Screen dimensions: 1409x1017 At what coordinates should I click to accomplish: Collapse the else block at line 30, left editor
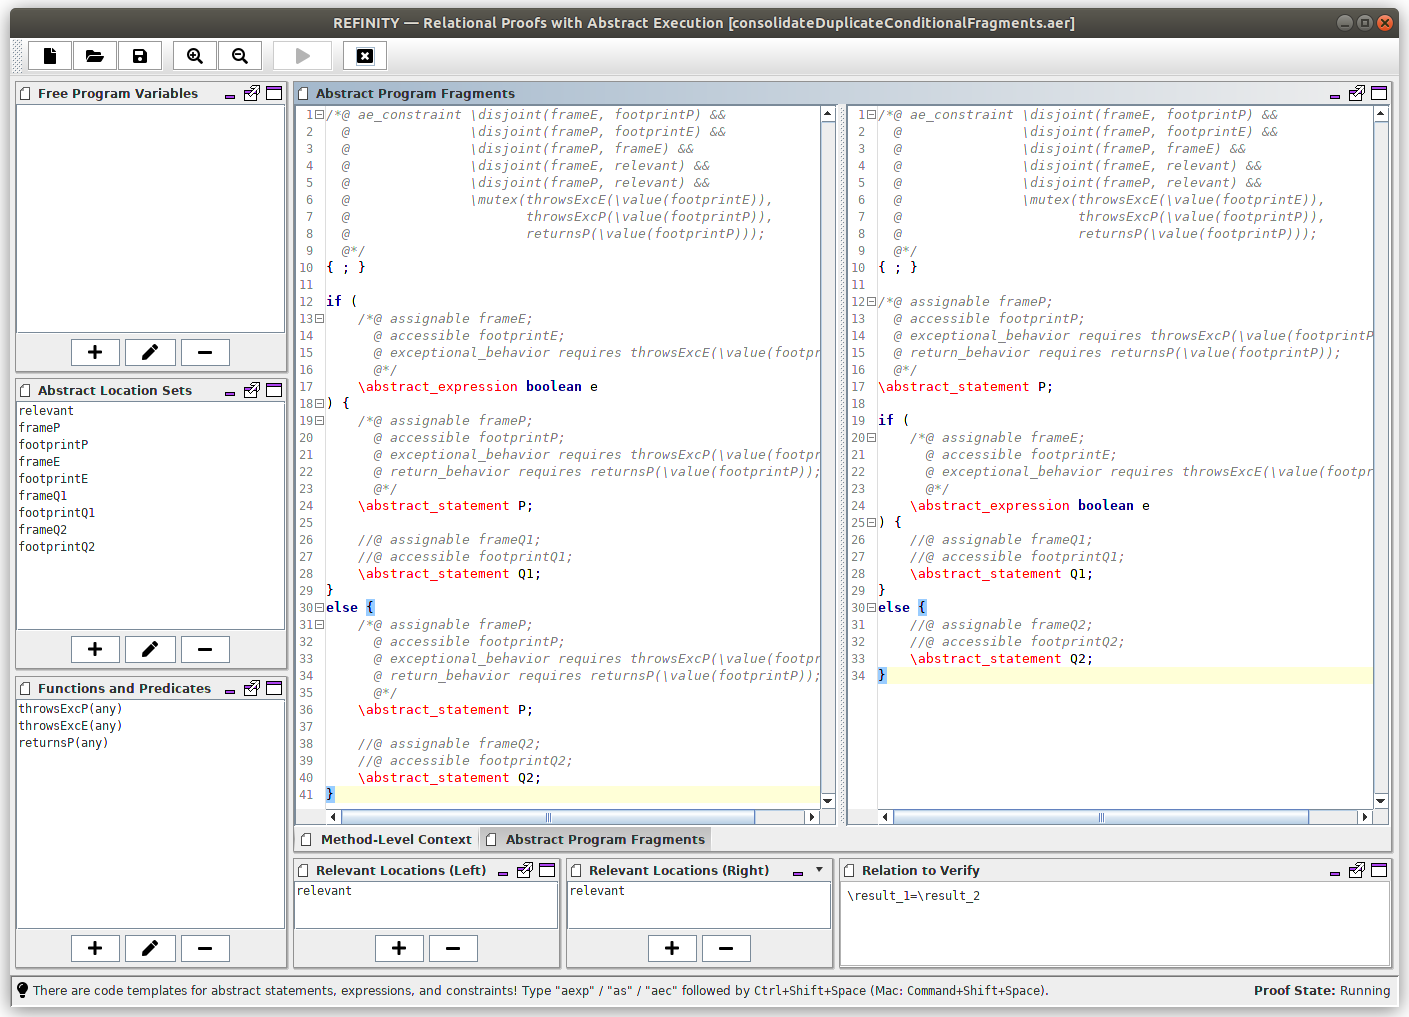(x=319, y=607)
